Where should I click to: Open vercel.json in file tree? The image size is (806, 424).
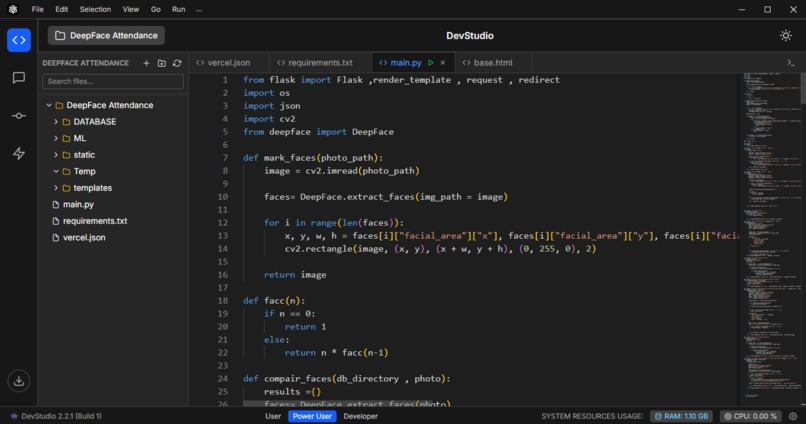(84, 237)
